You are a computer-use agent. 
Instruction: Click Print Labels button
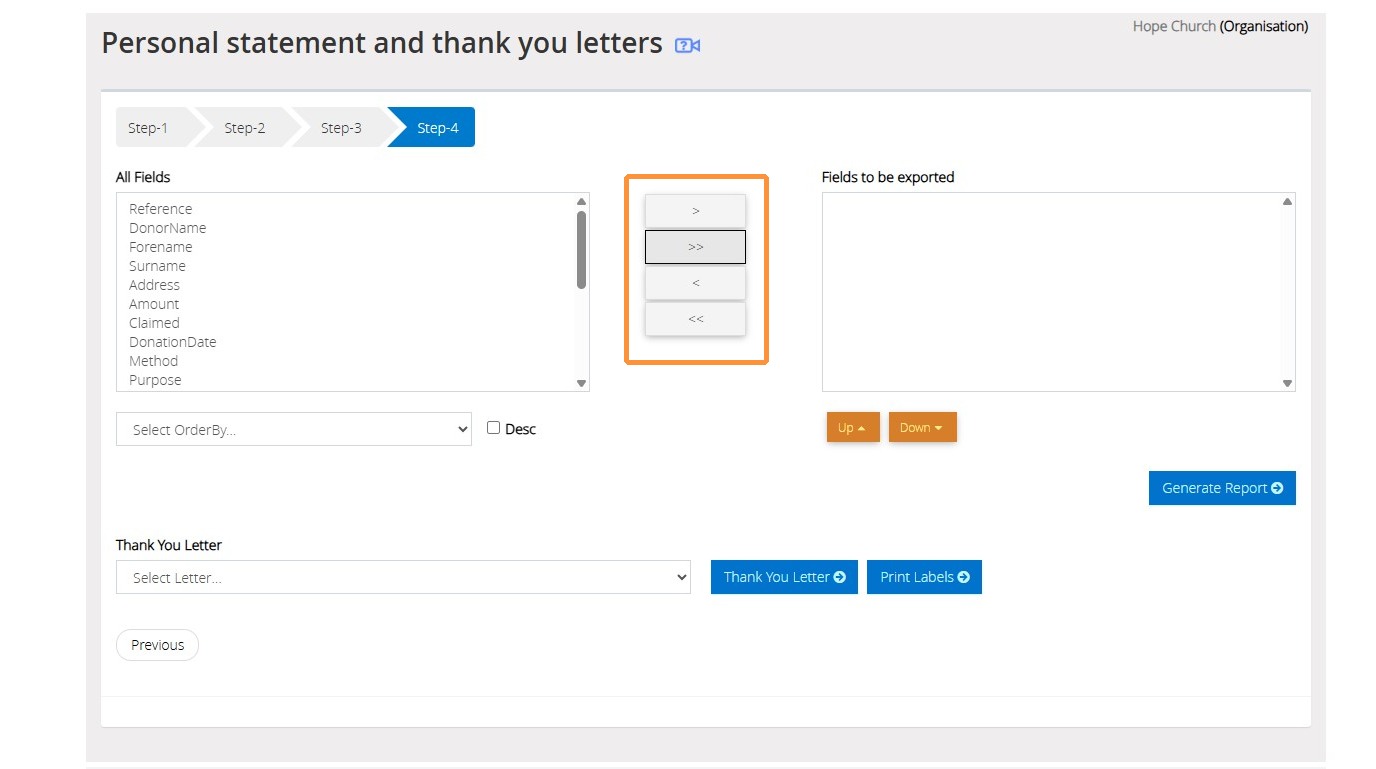coord(924,577)
